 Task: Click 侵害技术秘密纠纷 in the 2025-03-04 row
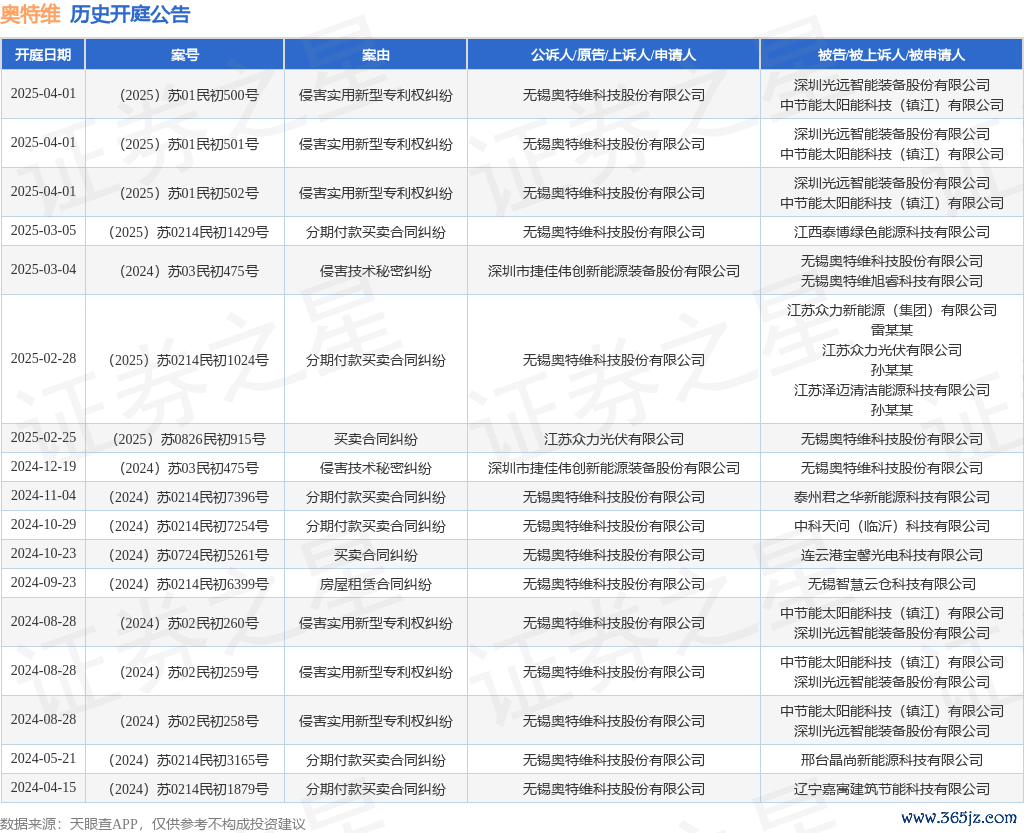pos(376,272)
